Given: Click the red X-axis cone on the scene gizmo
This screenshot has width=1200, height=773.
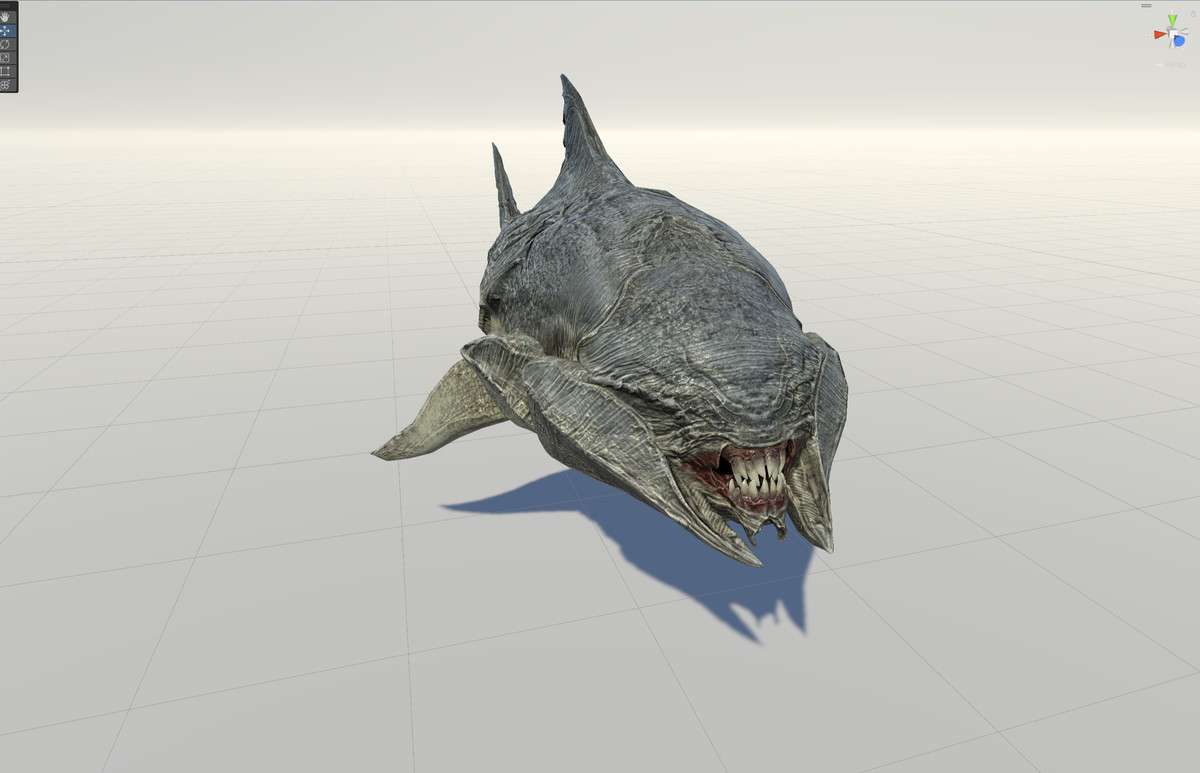Looking at the screenshot, I should tap(1160, 34).
